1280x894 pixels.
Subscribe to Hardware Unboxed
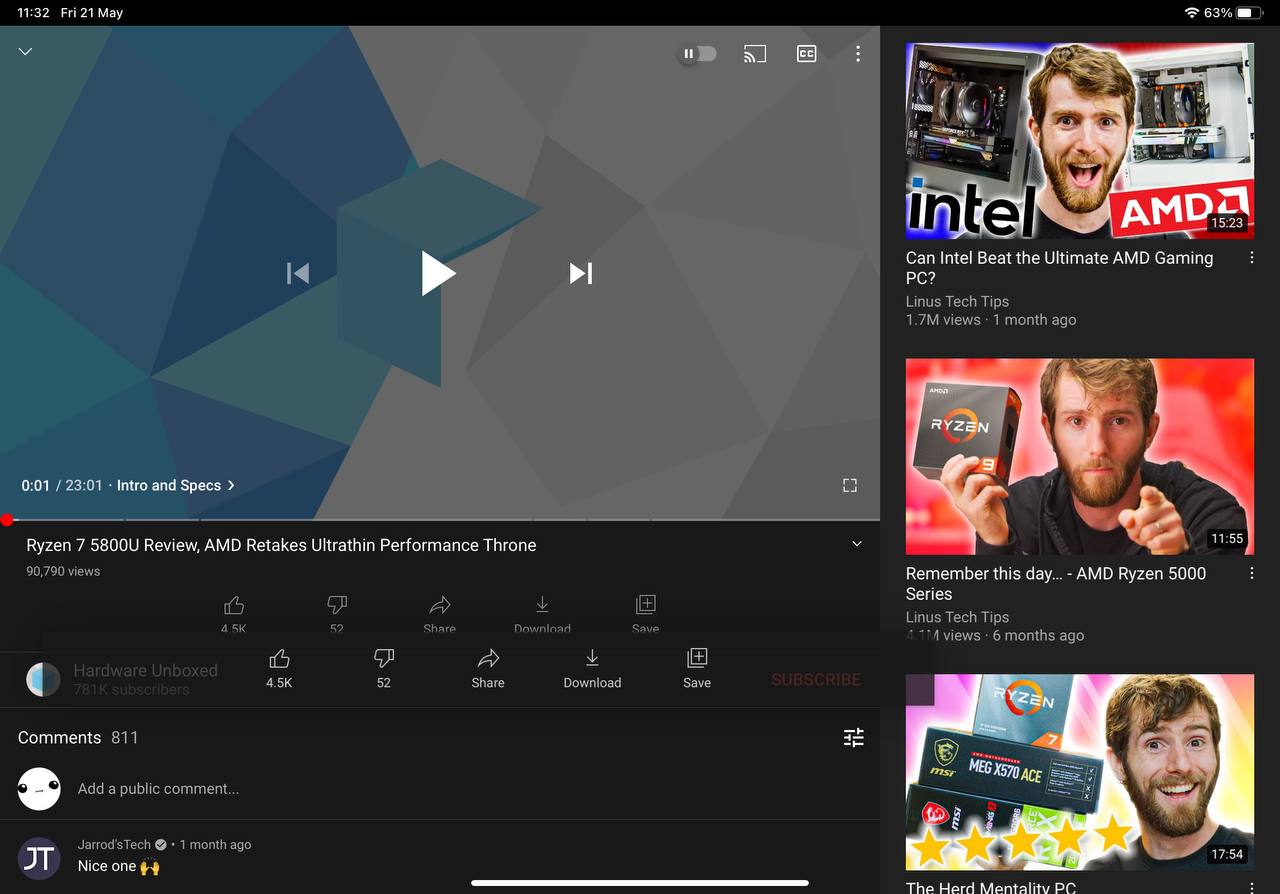[x=816, y=679]
